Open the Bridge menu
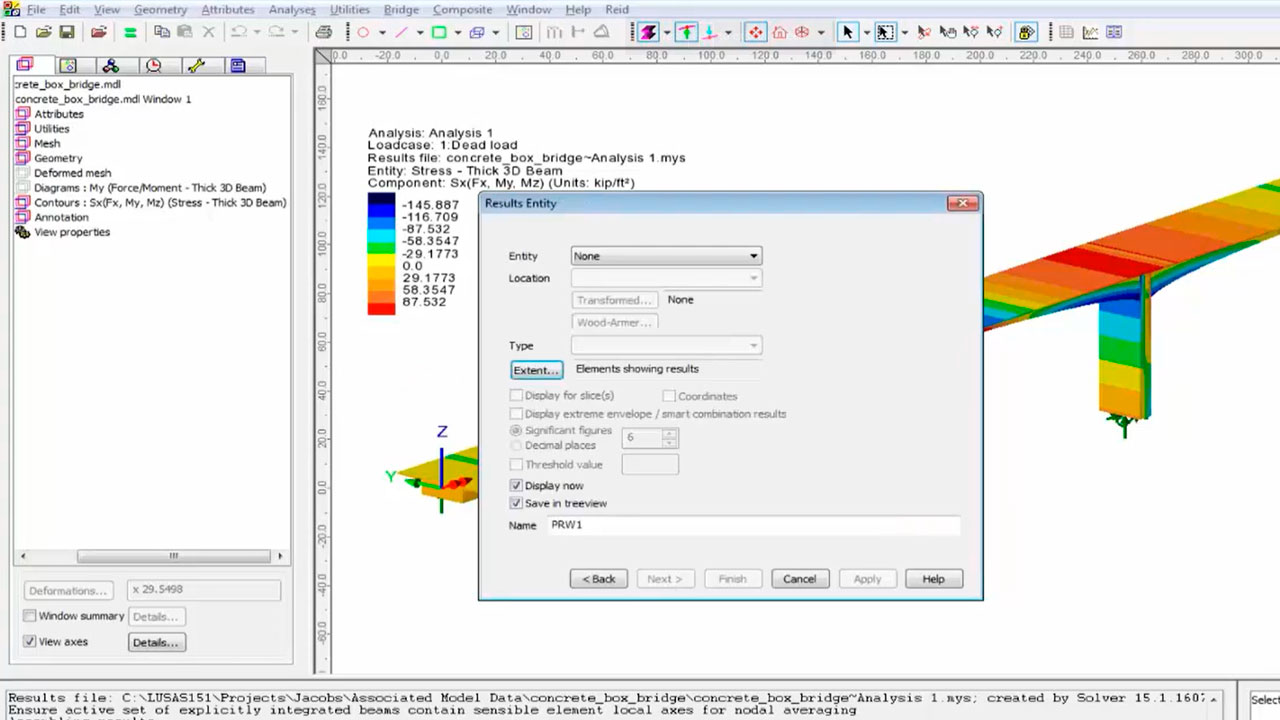This screenshot has width=1280, height=720. [x=400, y=9]
